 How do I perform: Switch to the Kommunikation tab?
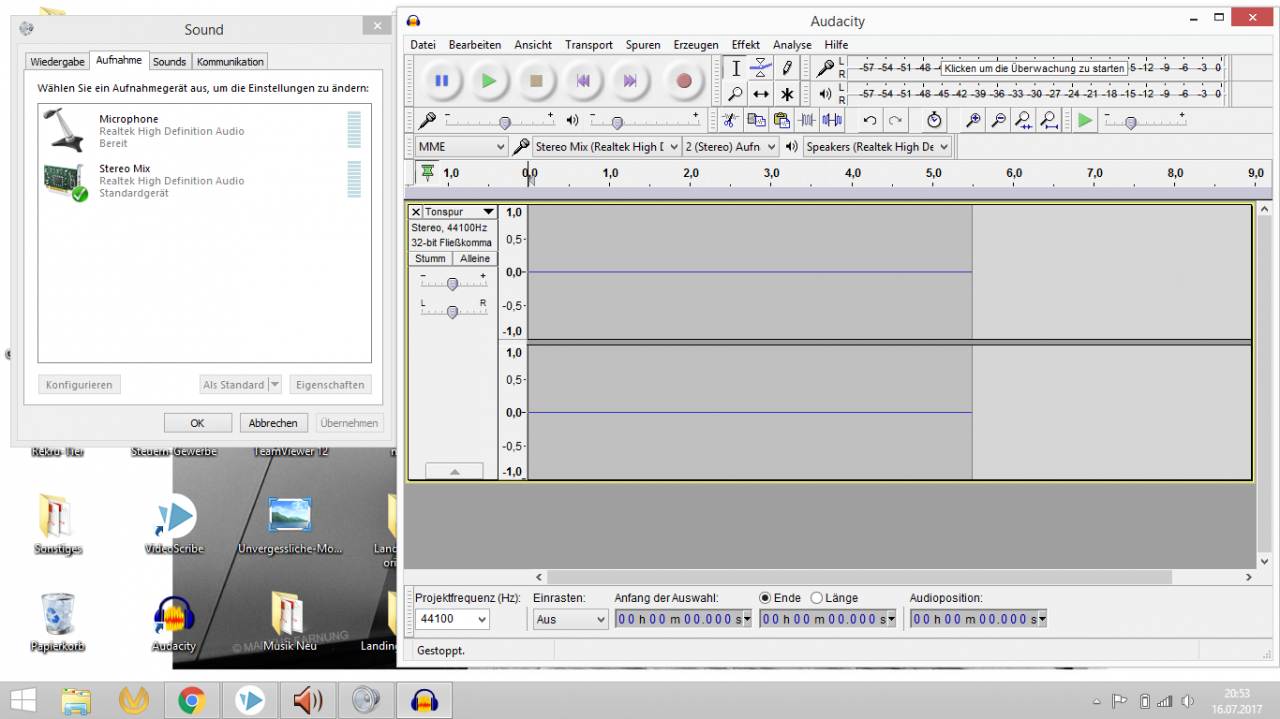(x=231, y=62)
